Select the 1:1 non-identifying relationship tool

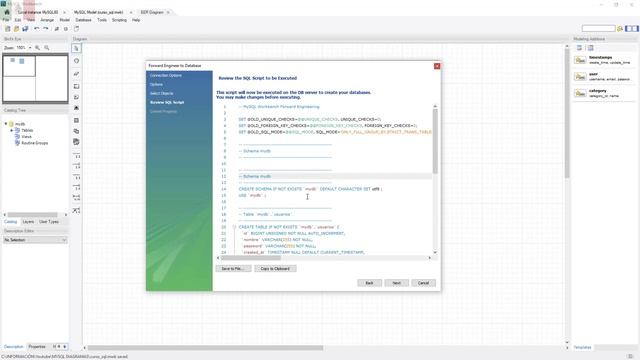pyautogui.click(x=76, y=156)
